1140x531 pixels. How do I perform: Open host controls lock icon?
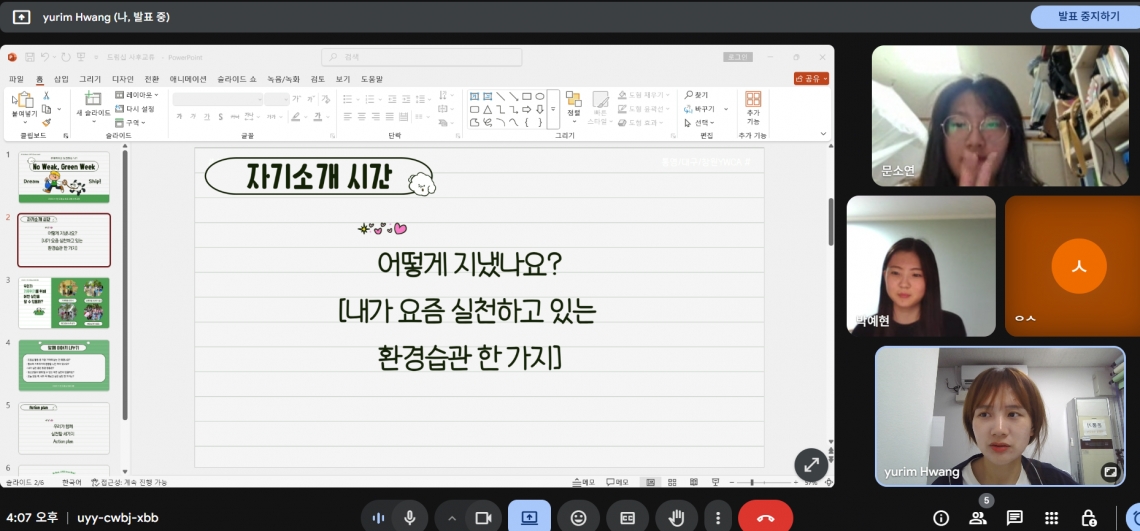pyautogui.click(x=1088, y=518)
